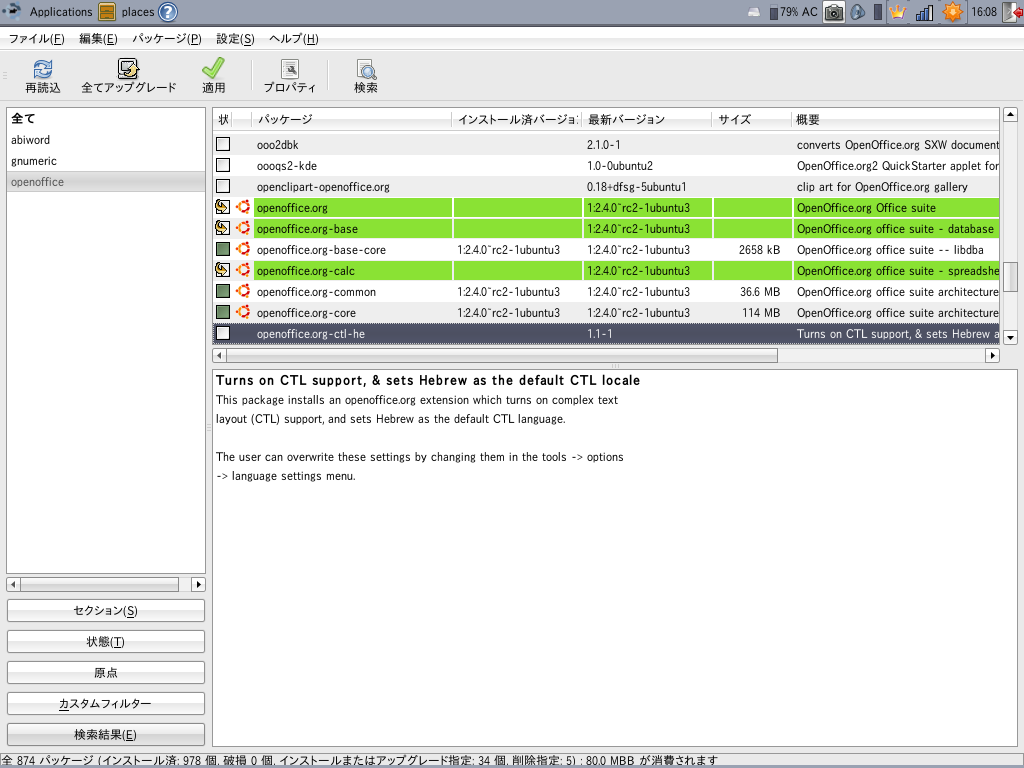Click the package list vertical scrollbar thumb
The image size is (1024, 768).
(1010, 276)
